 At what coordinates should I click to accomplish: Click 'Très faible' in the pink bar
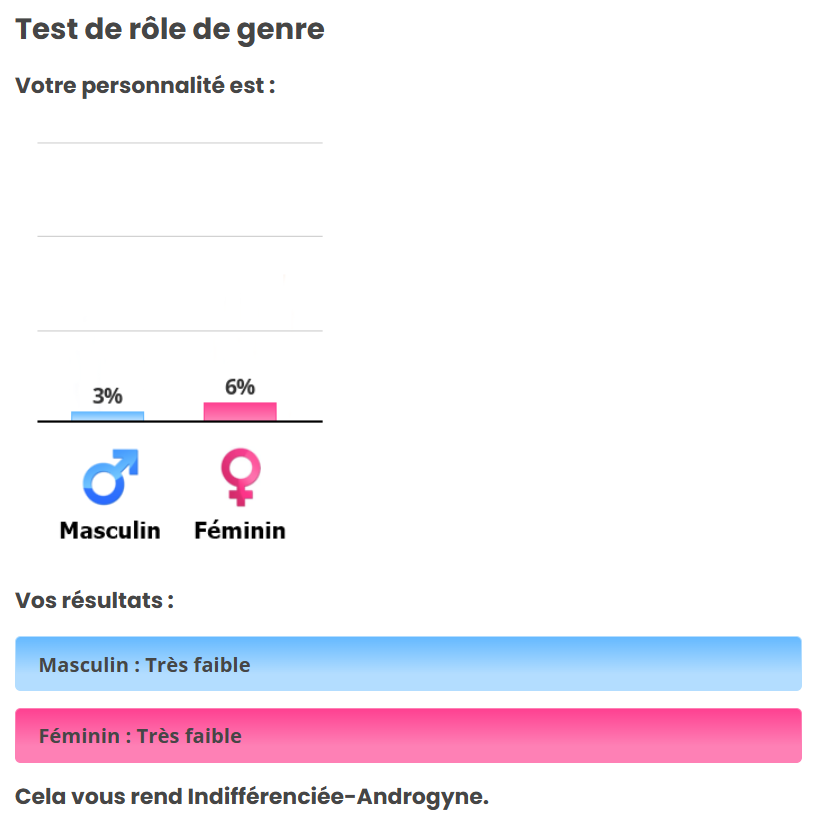tap(189, 736)
